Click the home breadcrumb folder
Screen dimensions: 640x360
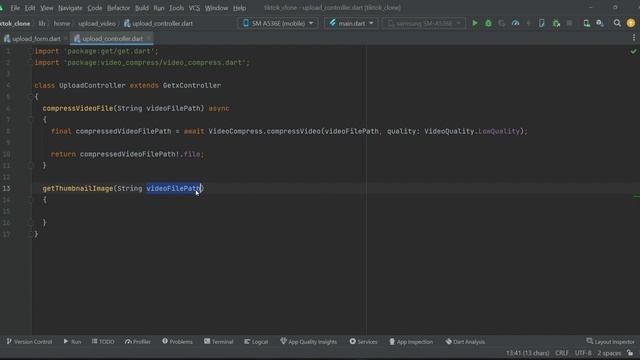point(62,24)
